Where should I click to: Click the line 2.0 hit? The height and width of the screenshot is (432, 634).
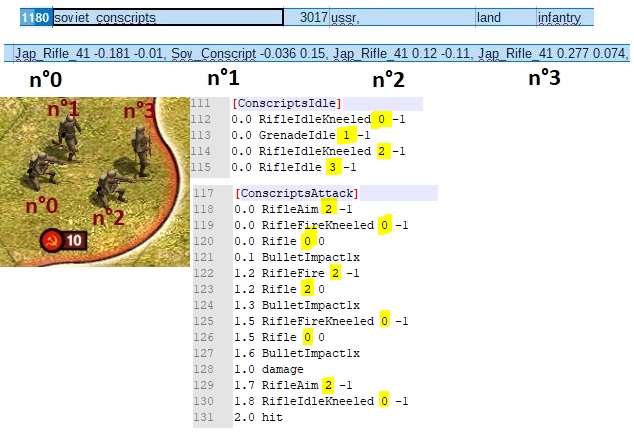click(x=258, y=417)
